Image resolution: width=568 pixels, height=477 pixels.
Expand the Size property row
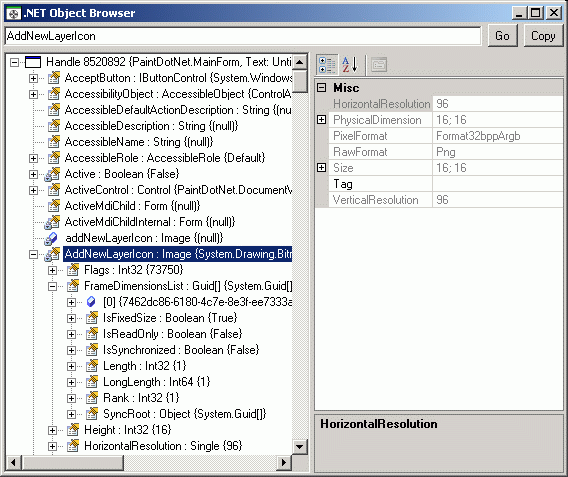click(322, 167)
